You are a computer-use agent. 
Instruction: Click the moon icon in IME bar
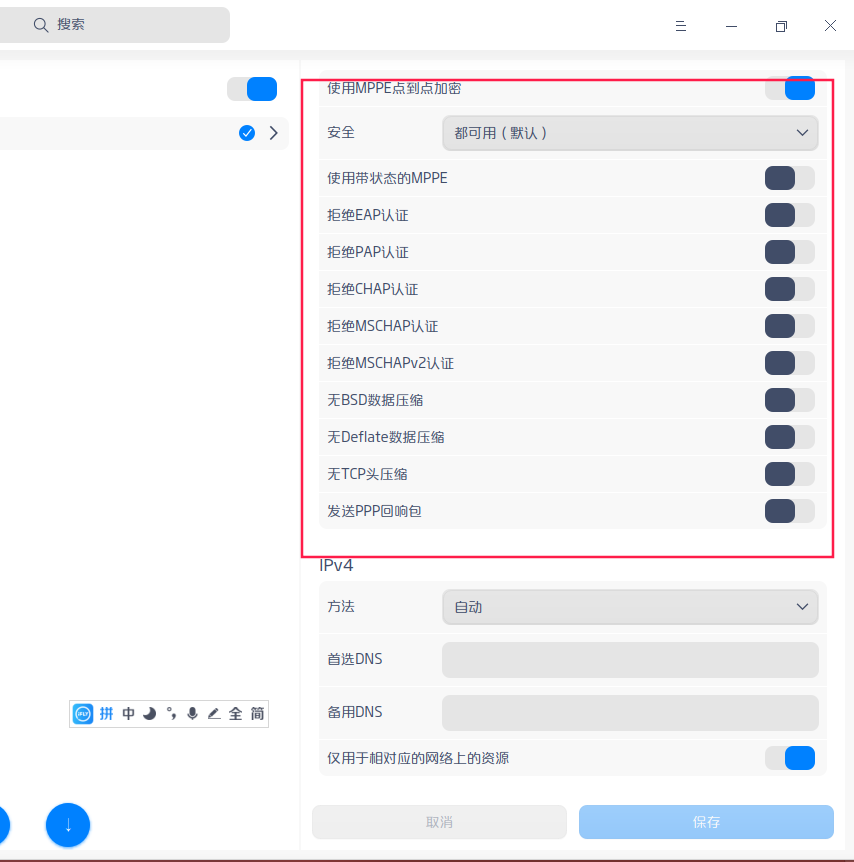coord(150,714)
